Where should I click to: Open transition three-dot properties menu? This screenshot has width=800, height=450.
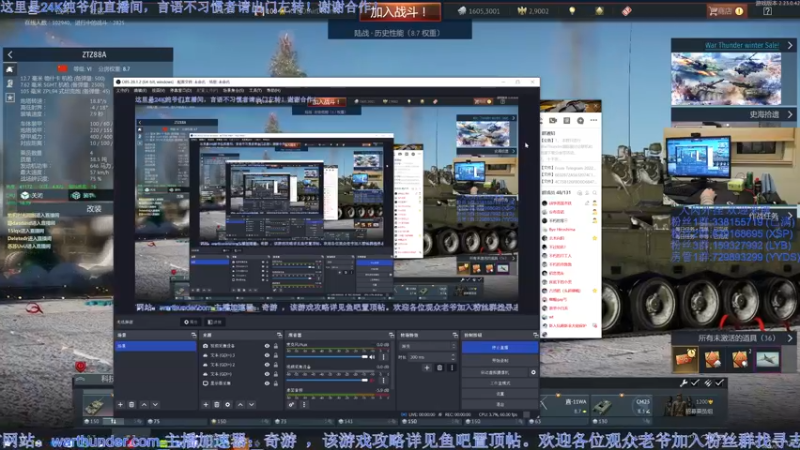click(x=452, y=367)
